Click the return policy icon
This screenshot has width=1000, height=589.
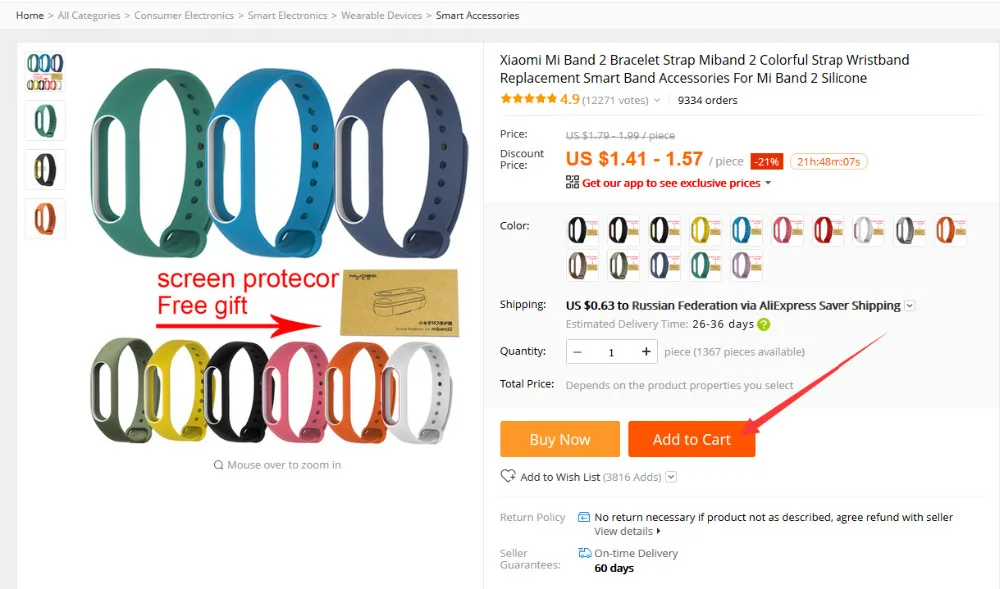pyautogui.click(x=584, y=517)
